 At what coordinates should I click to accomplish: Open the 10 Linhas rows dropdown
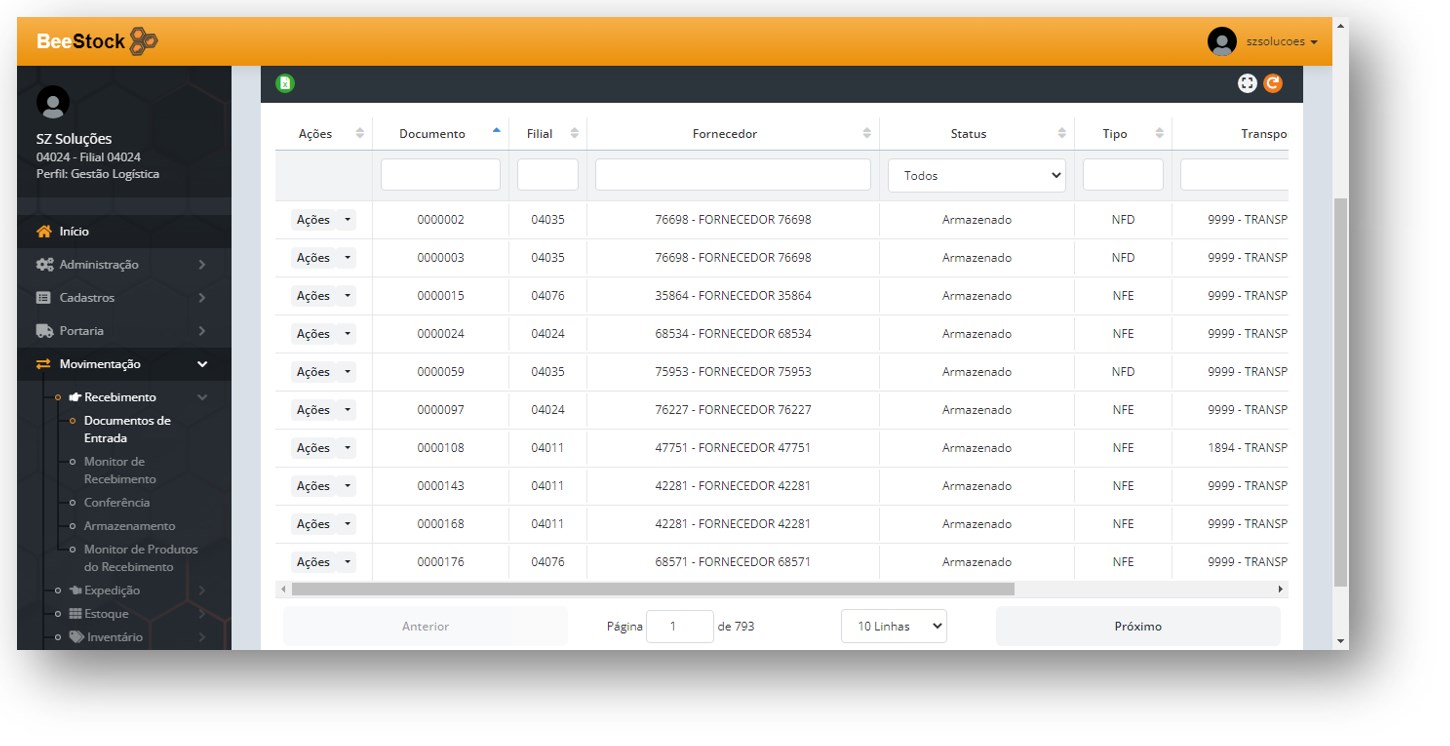click(x=893, y=626)
